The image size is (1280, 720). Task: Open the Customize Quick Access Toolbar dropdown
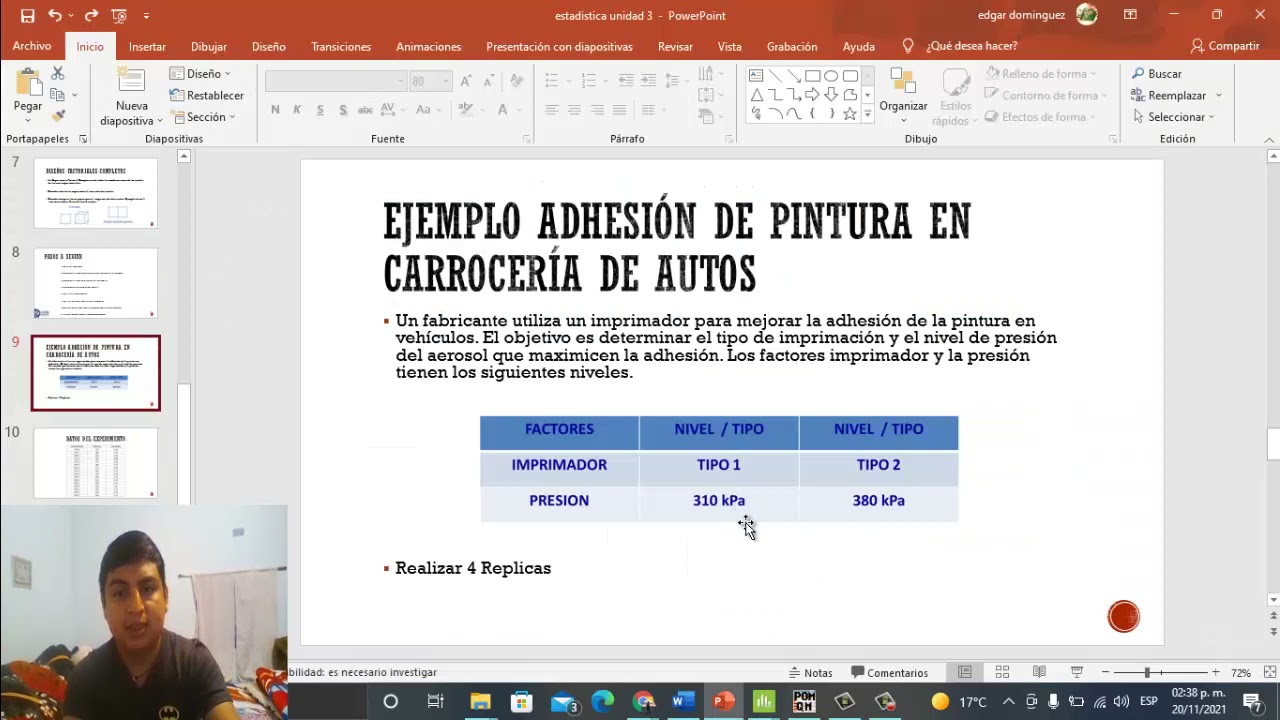point(146,16)
